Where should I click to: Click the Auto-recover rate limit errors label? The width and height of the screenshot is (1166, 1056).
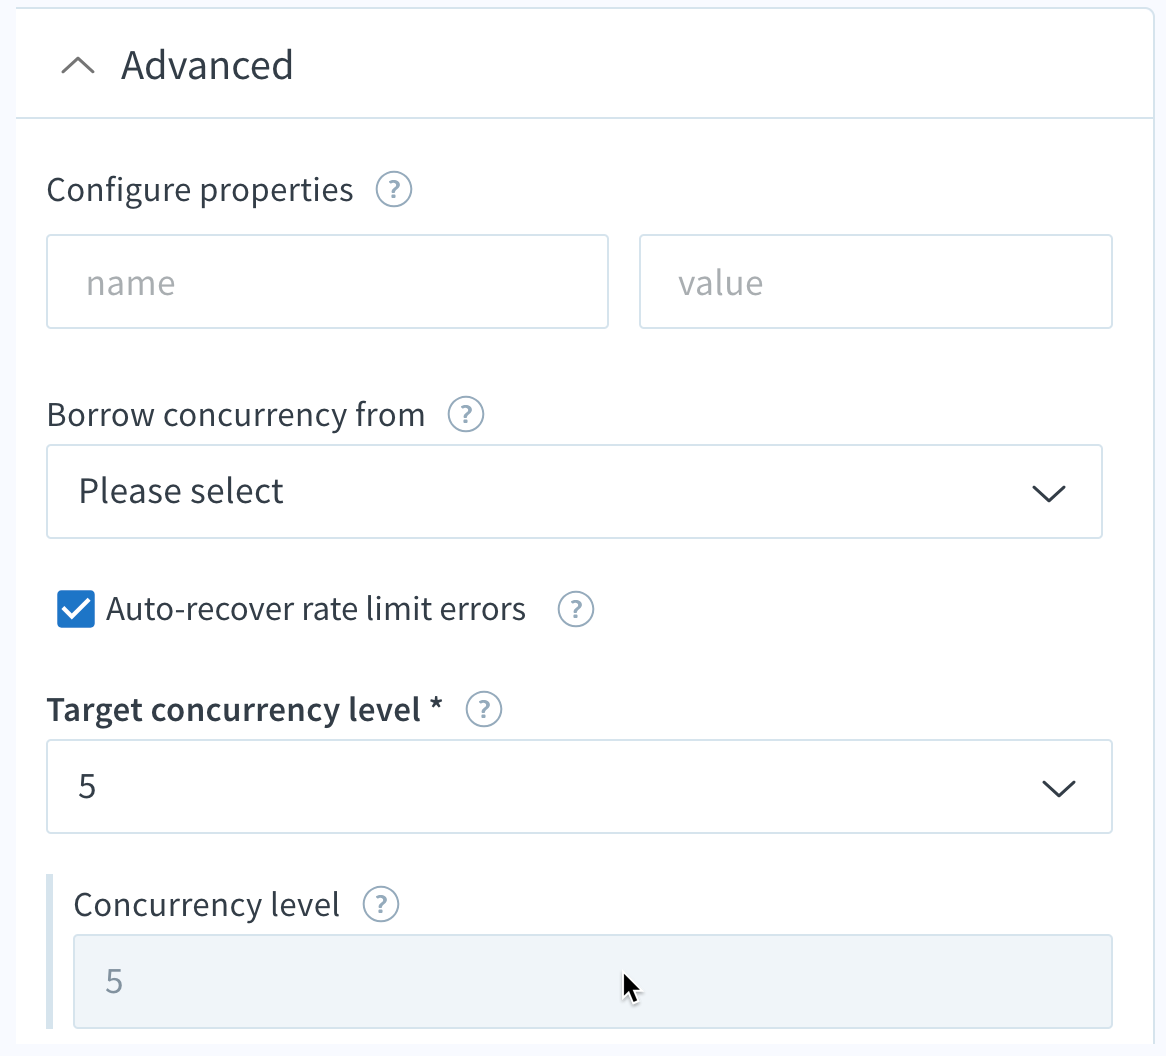(x=316, y=609)
